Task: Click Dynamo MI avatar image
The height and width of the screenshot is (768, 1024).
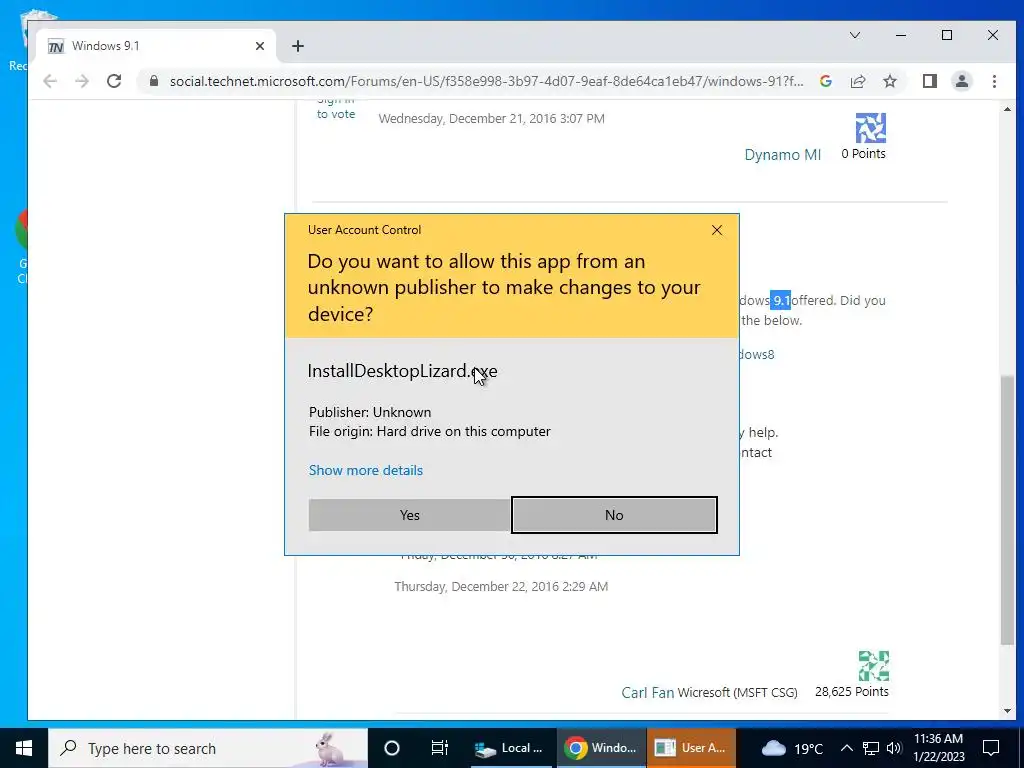Action: (x=871, y=128)
